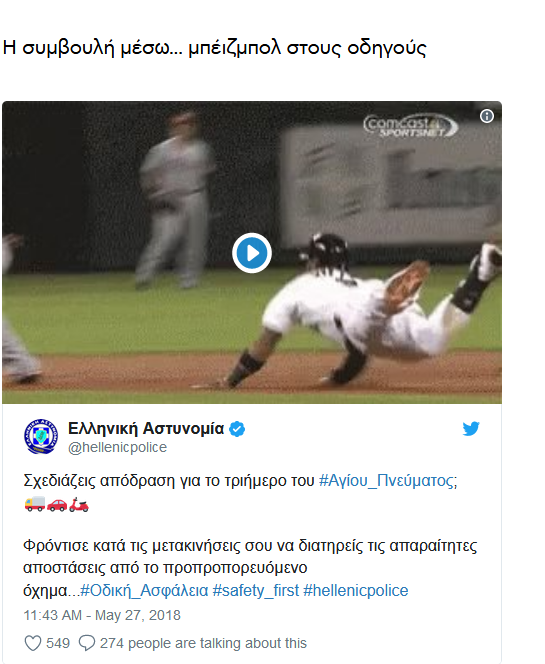Play the embedded baseball video
Screen dimensions: 545x664
(x=252, y=253)
